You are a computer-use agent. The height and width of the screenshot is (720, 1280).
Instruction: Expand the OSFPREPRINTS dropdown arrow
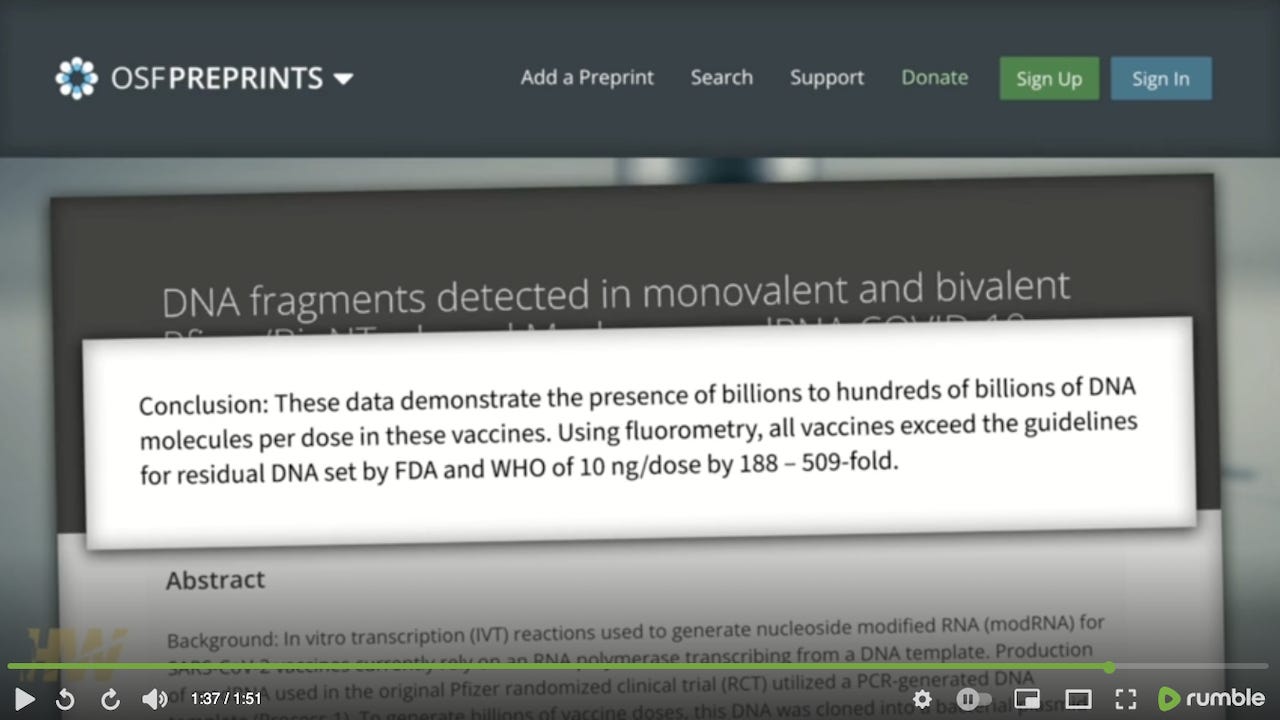point(343,79)
